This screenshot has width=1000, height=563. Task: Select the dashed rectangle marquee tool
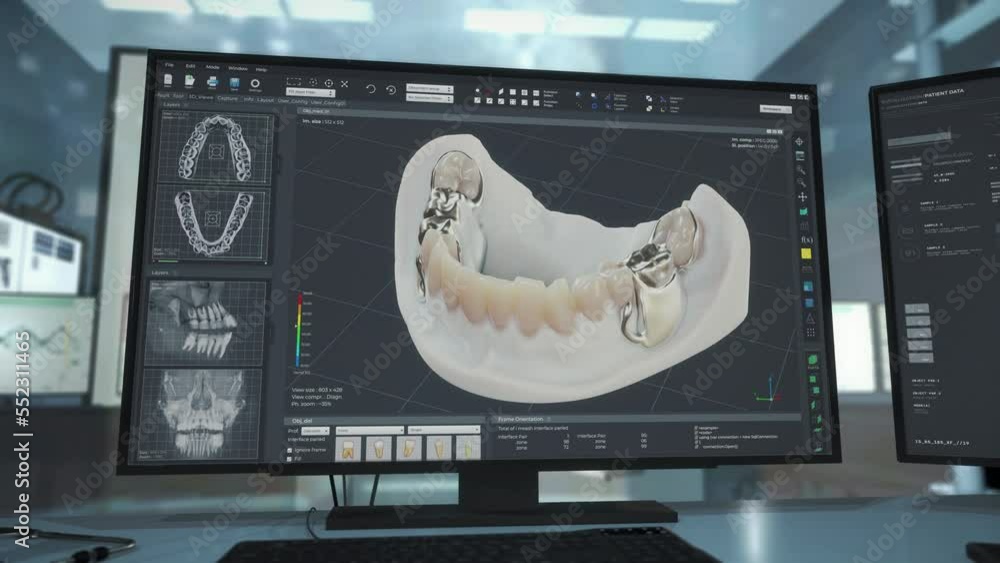294,82
